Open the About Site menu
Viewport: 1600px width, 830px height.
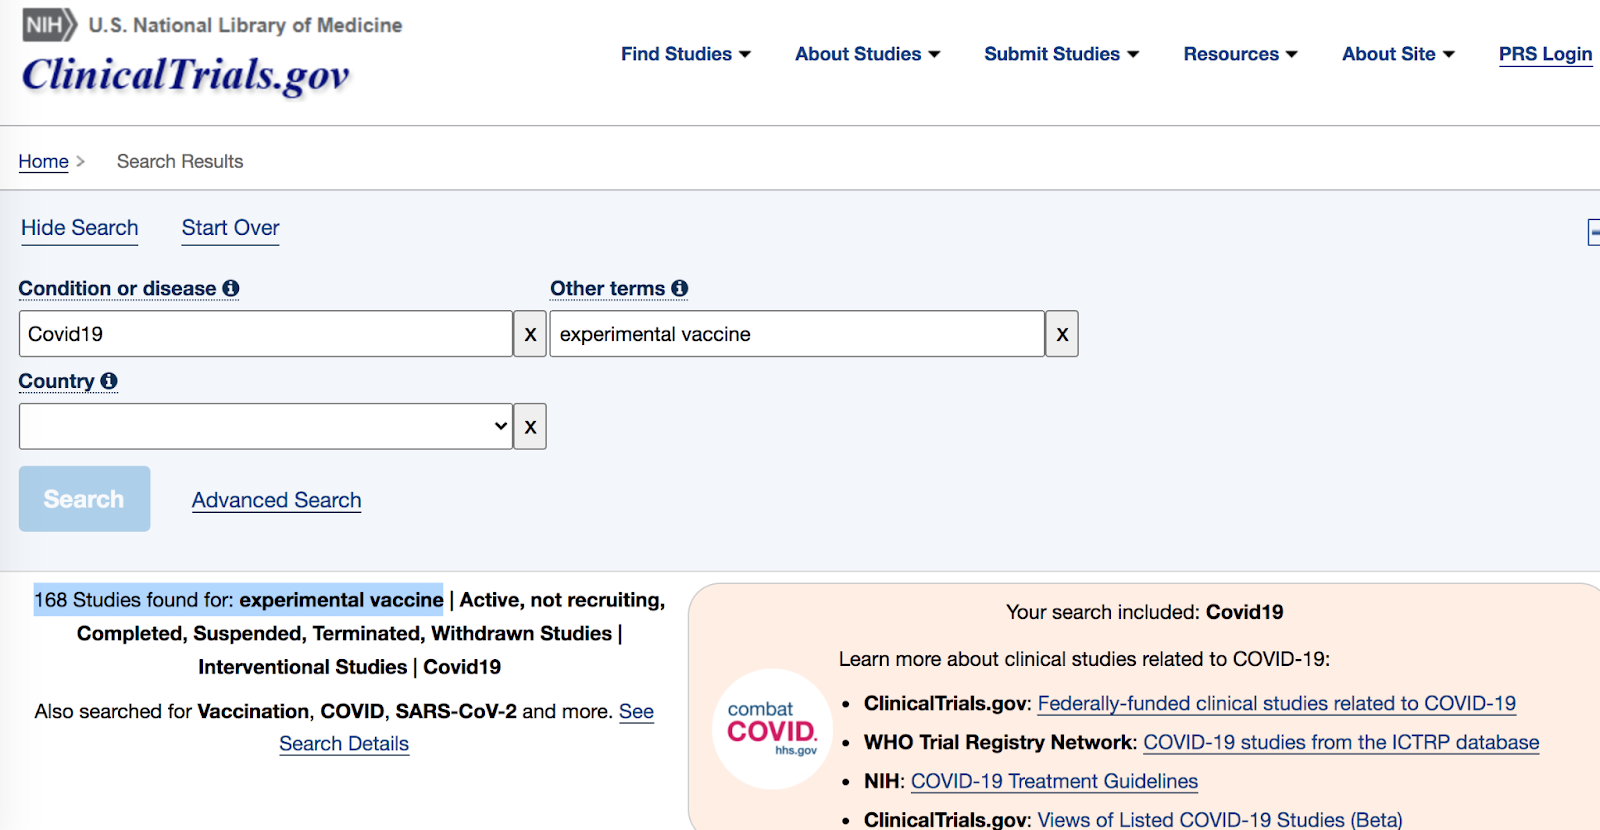tap(1399, 54)
